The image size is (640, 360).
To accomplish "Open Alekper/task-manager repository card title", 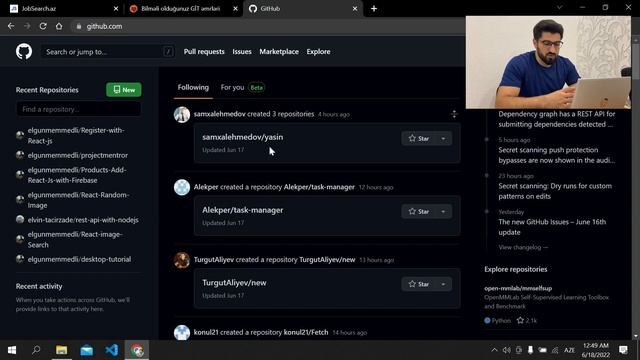I will [x=242, y=210].
